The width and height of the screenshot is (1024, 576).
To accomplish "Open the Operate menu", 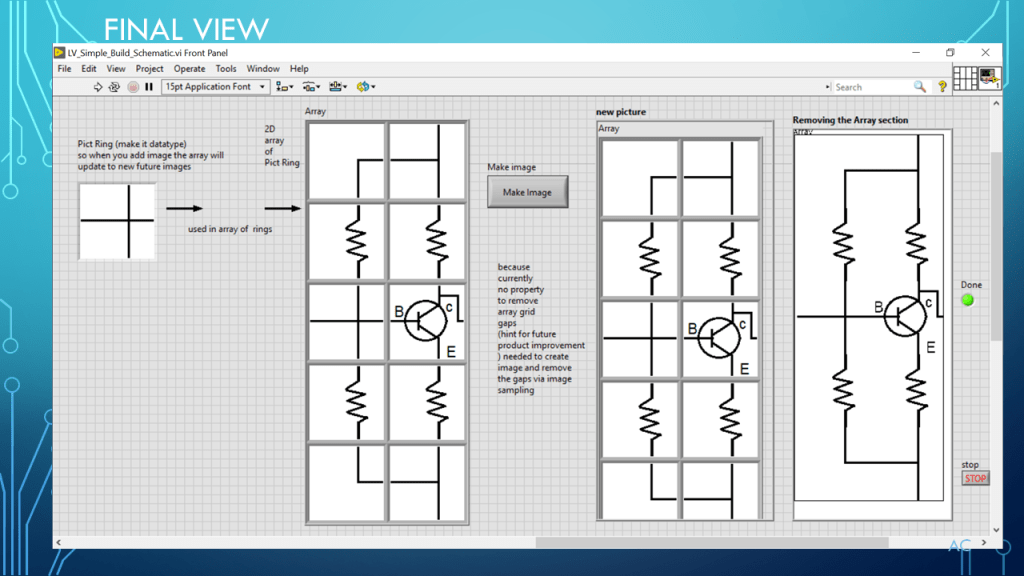I will (189, 69).
